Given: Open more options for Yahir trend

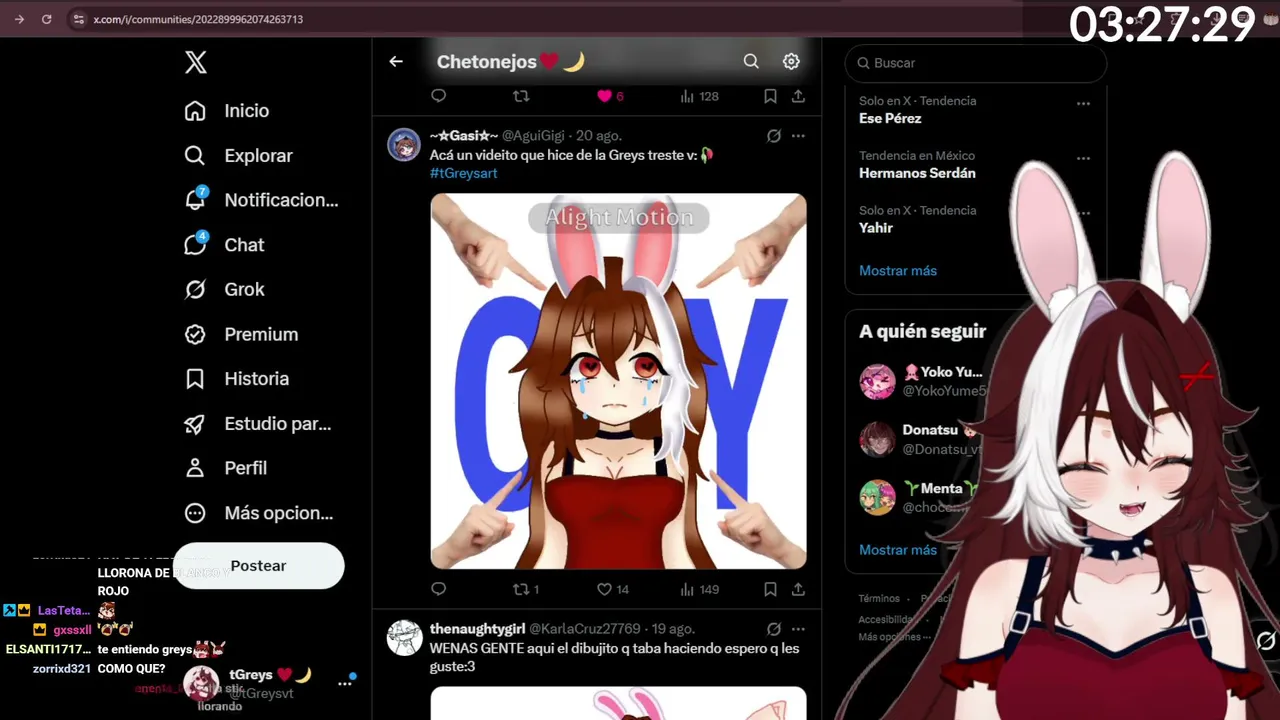Looking at the screenshot, I should (x=1083, y=213).
